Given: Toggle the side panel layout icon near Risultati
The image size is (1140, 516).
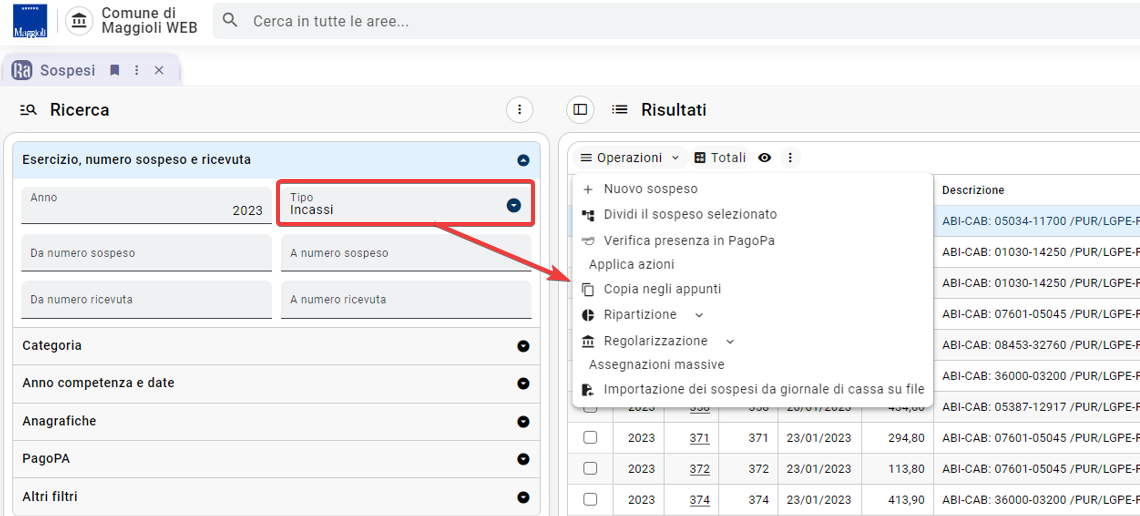Looking at the screenshot, I should (580, 110).
